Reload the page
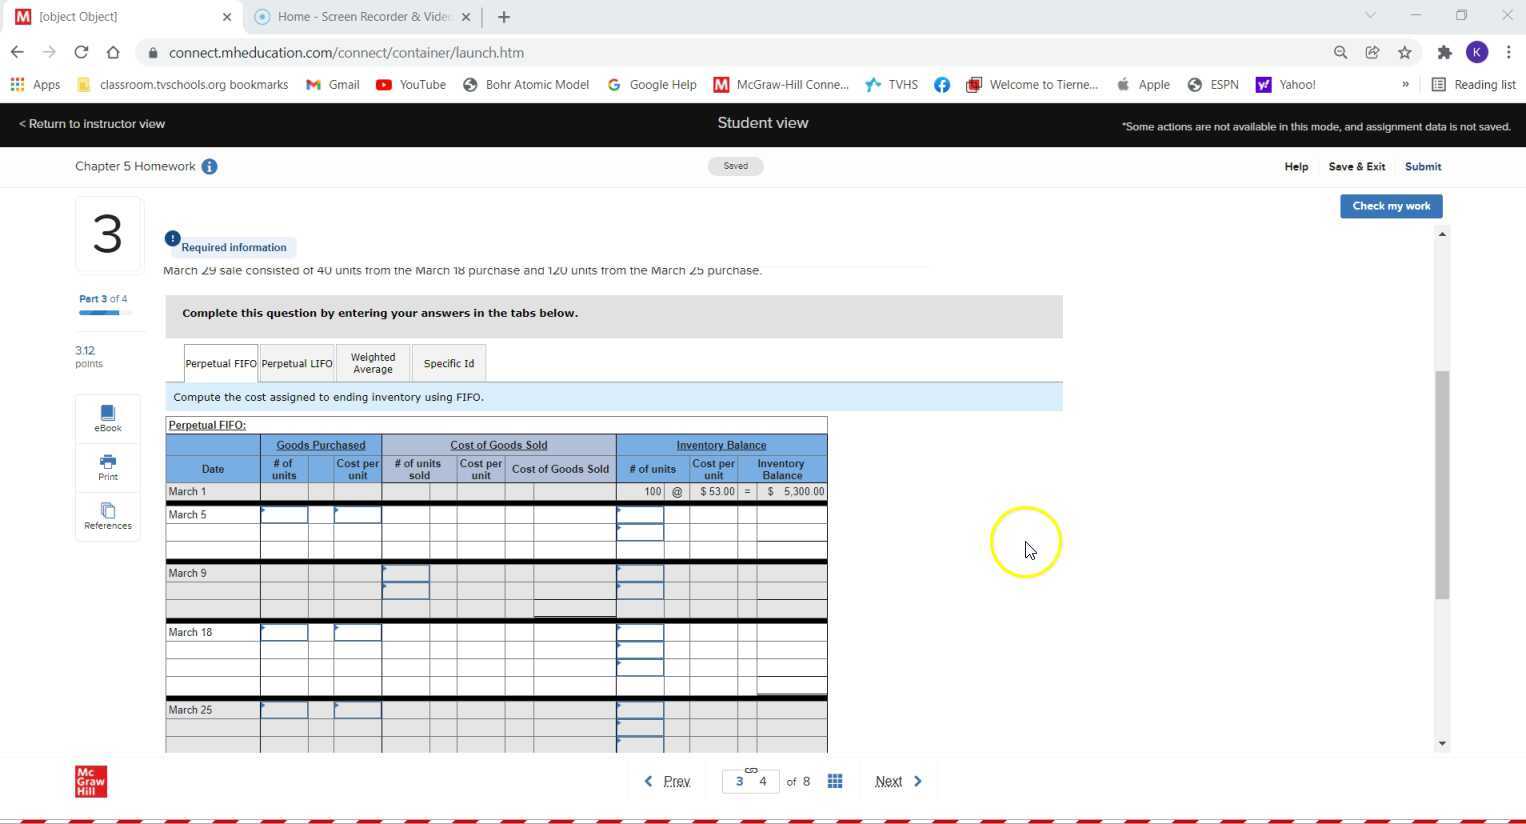The width and height of the screenshot is (1526, 824). (81, 53)
